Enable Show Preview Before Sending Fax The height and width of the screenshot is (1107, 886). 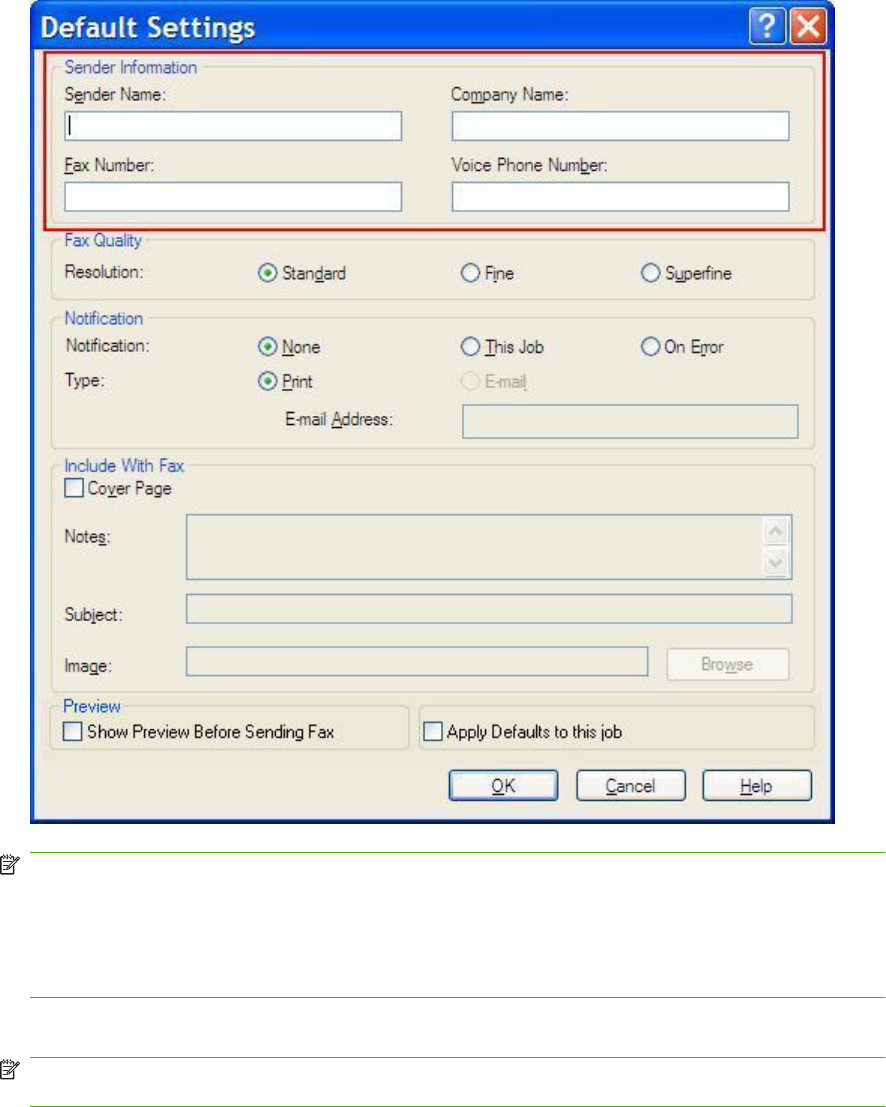(x=73, y=731)
